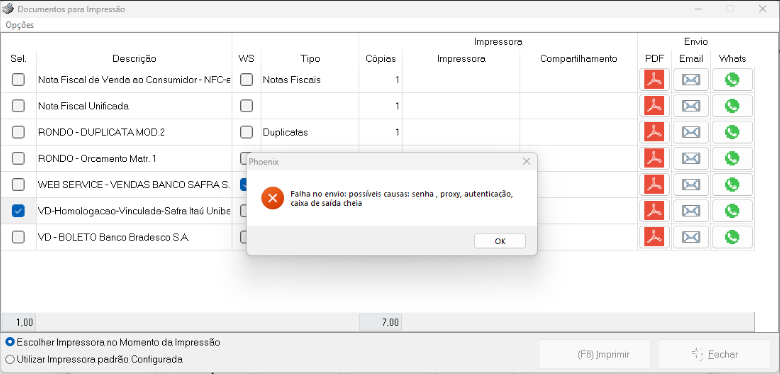Send RONDO - Orcamento Matr. 1 via WhatsApp
This screenshot has width=780, height=374.
pos(732,159)
